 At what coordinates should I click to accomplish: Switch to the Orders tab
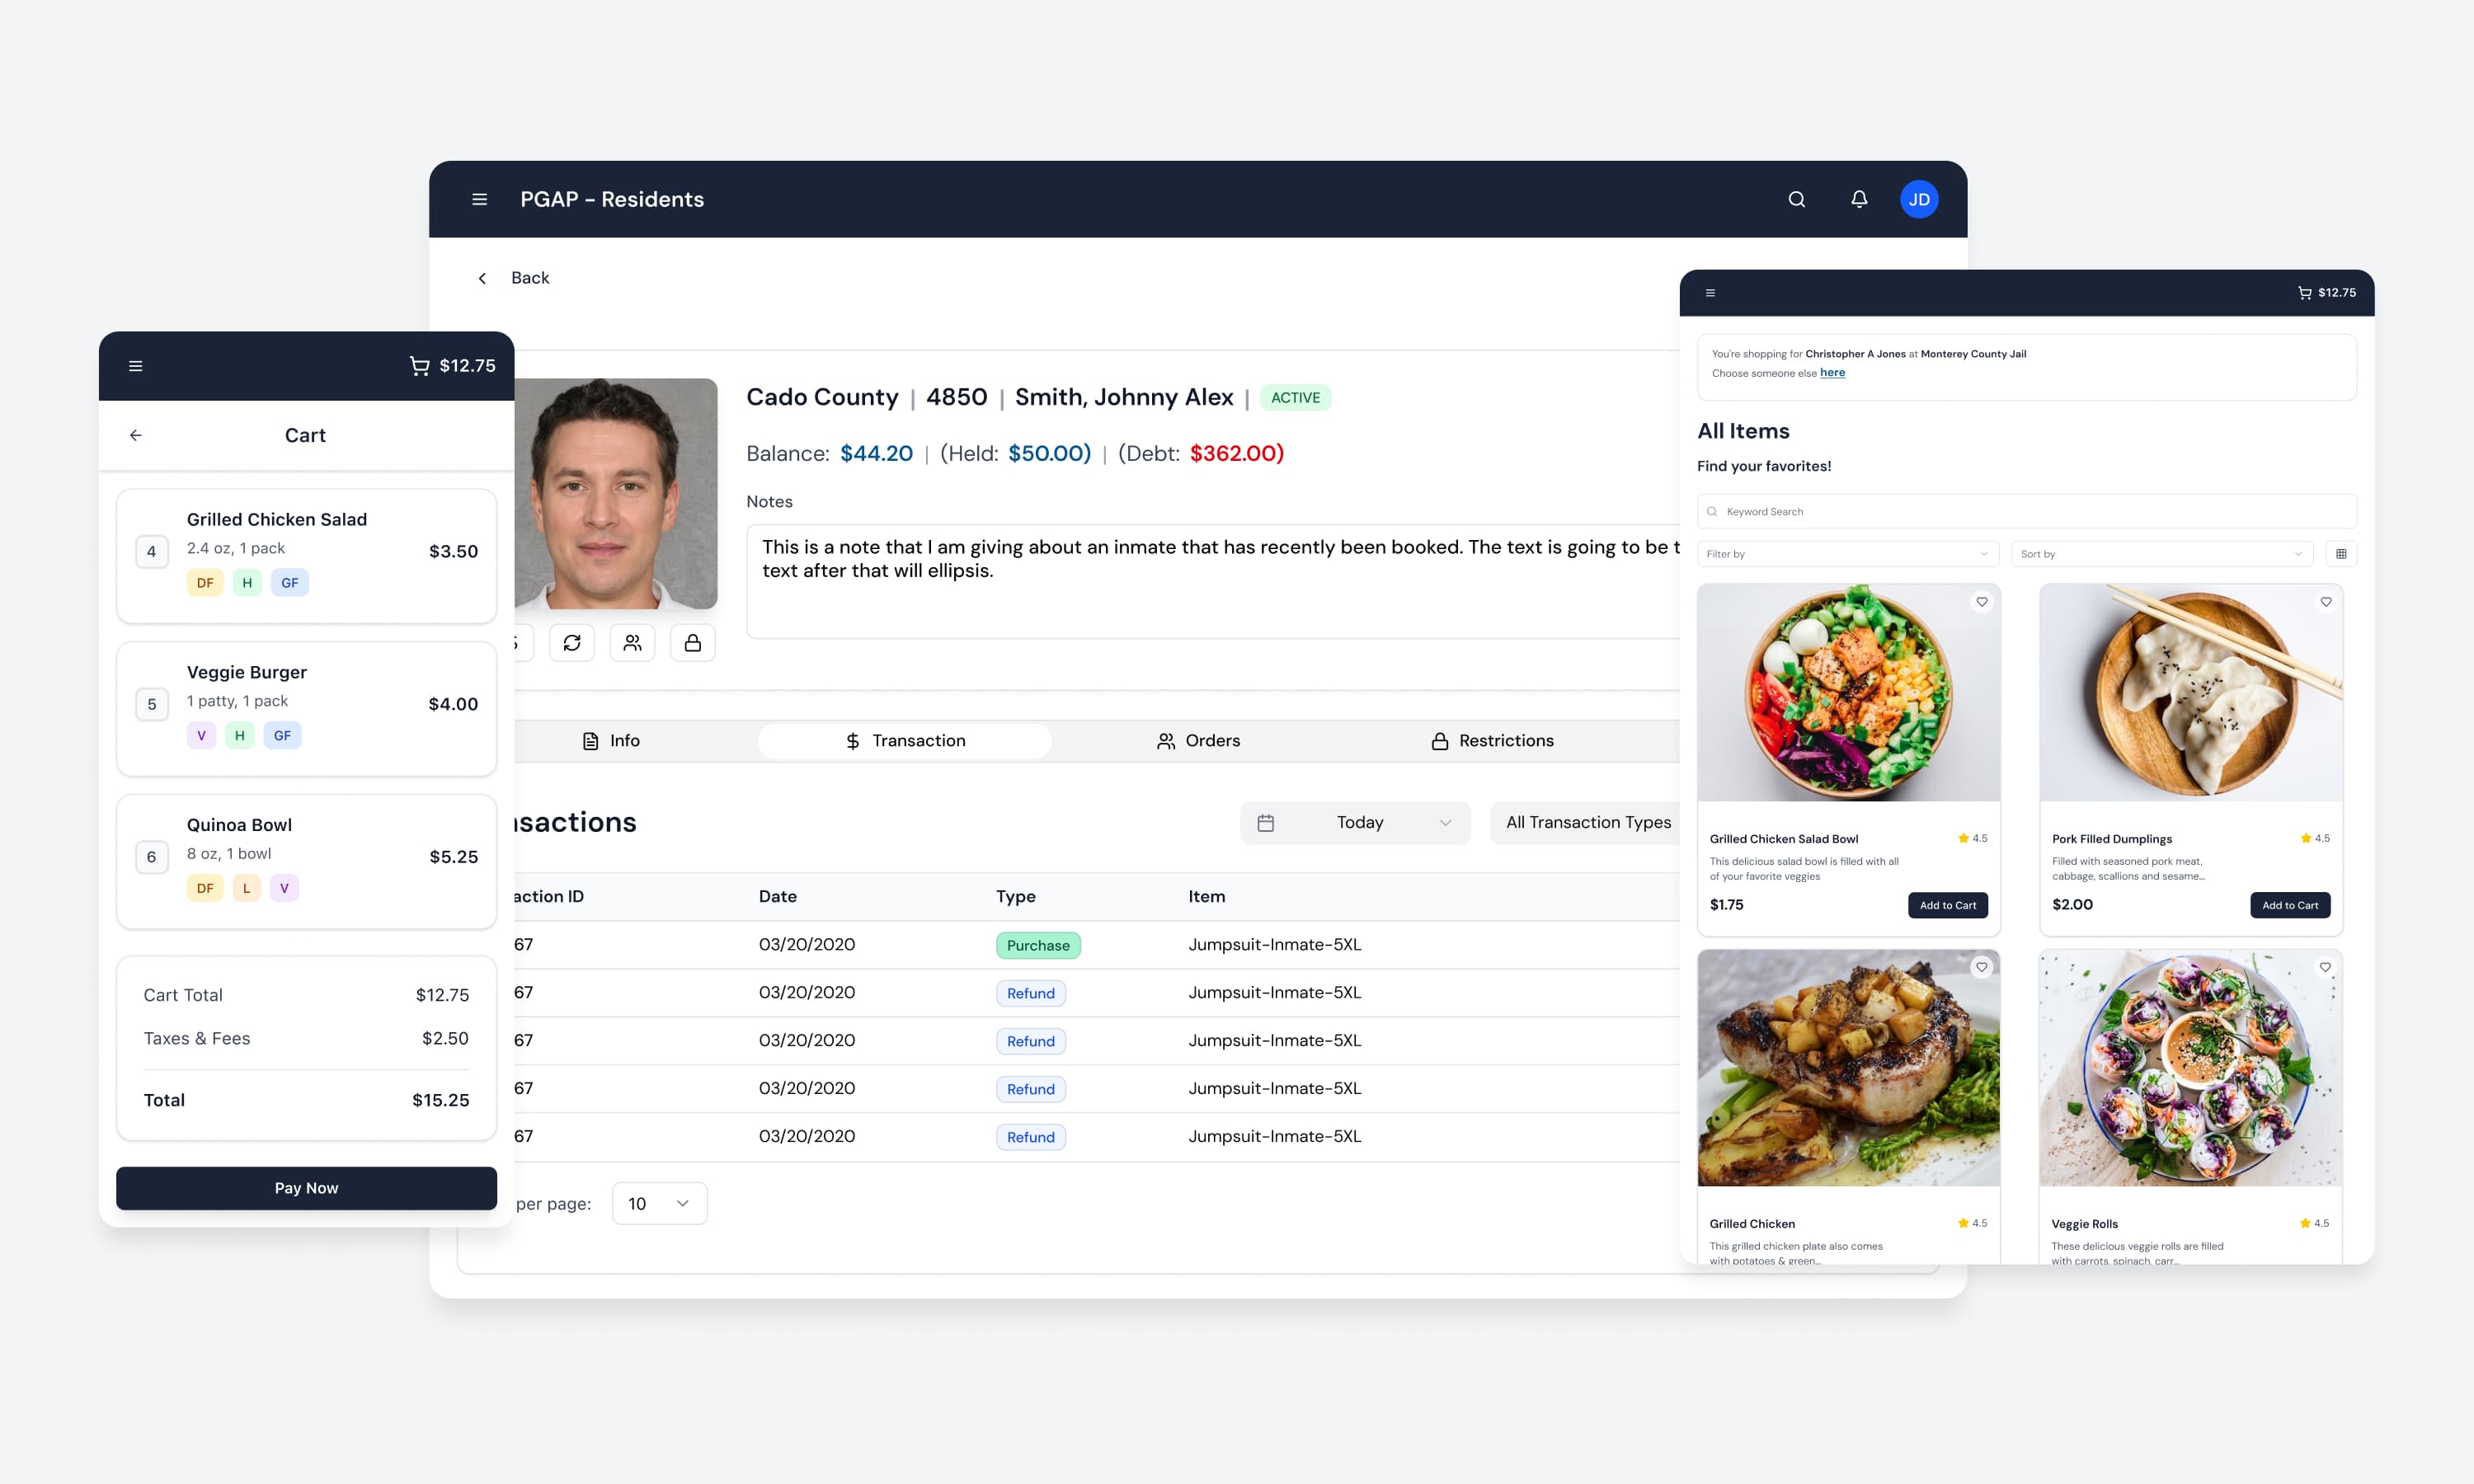click(x=1198, y=741)
